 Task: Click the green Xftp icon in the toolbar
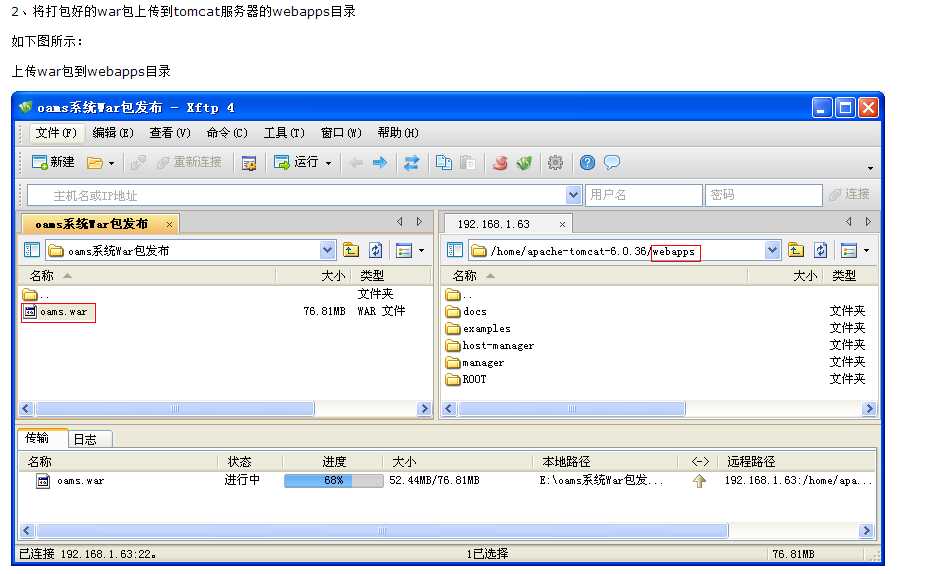524,162
